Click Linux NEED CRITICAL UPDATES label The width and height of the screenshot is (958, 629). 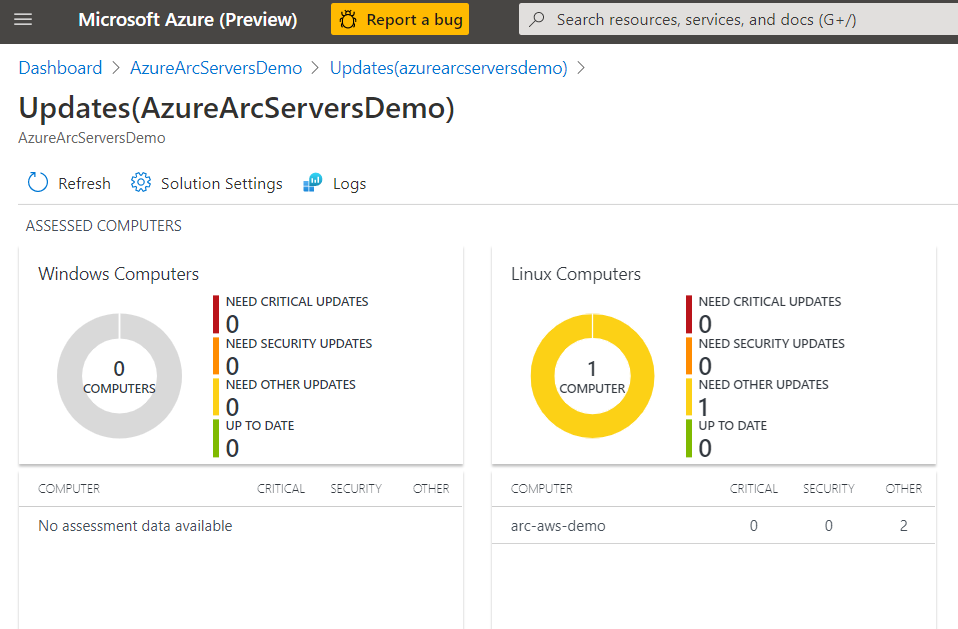pos(770,302)
